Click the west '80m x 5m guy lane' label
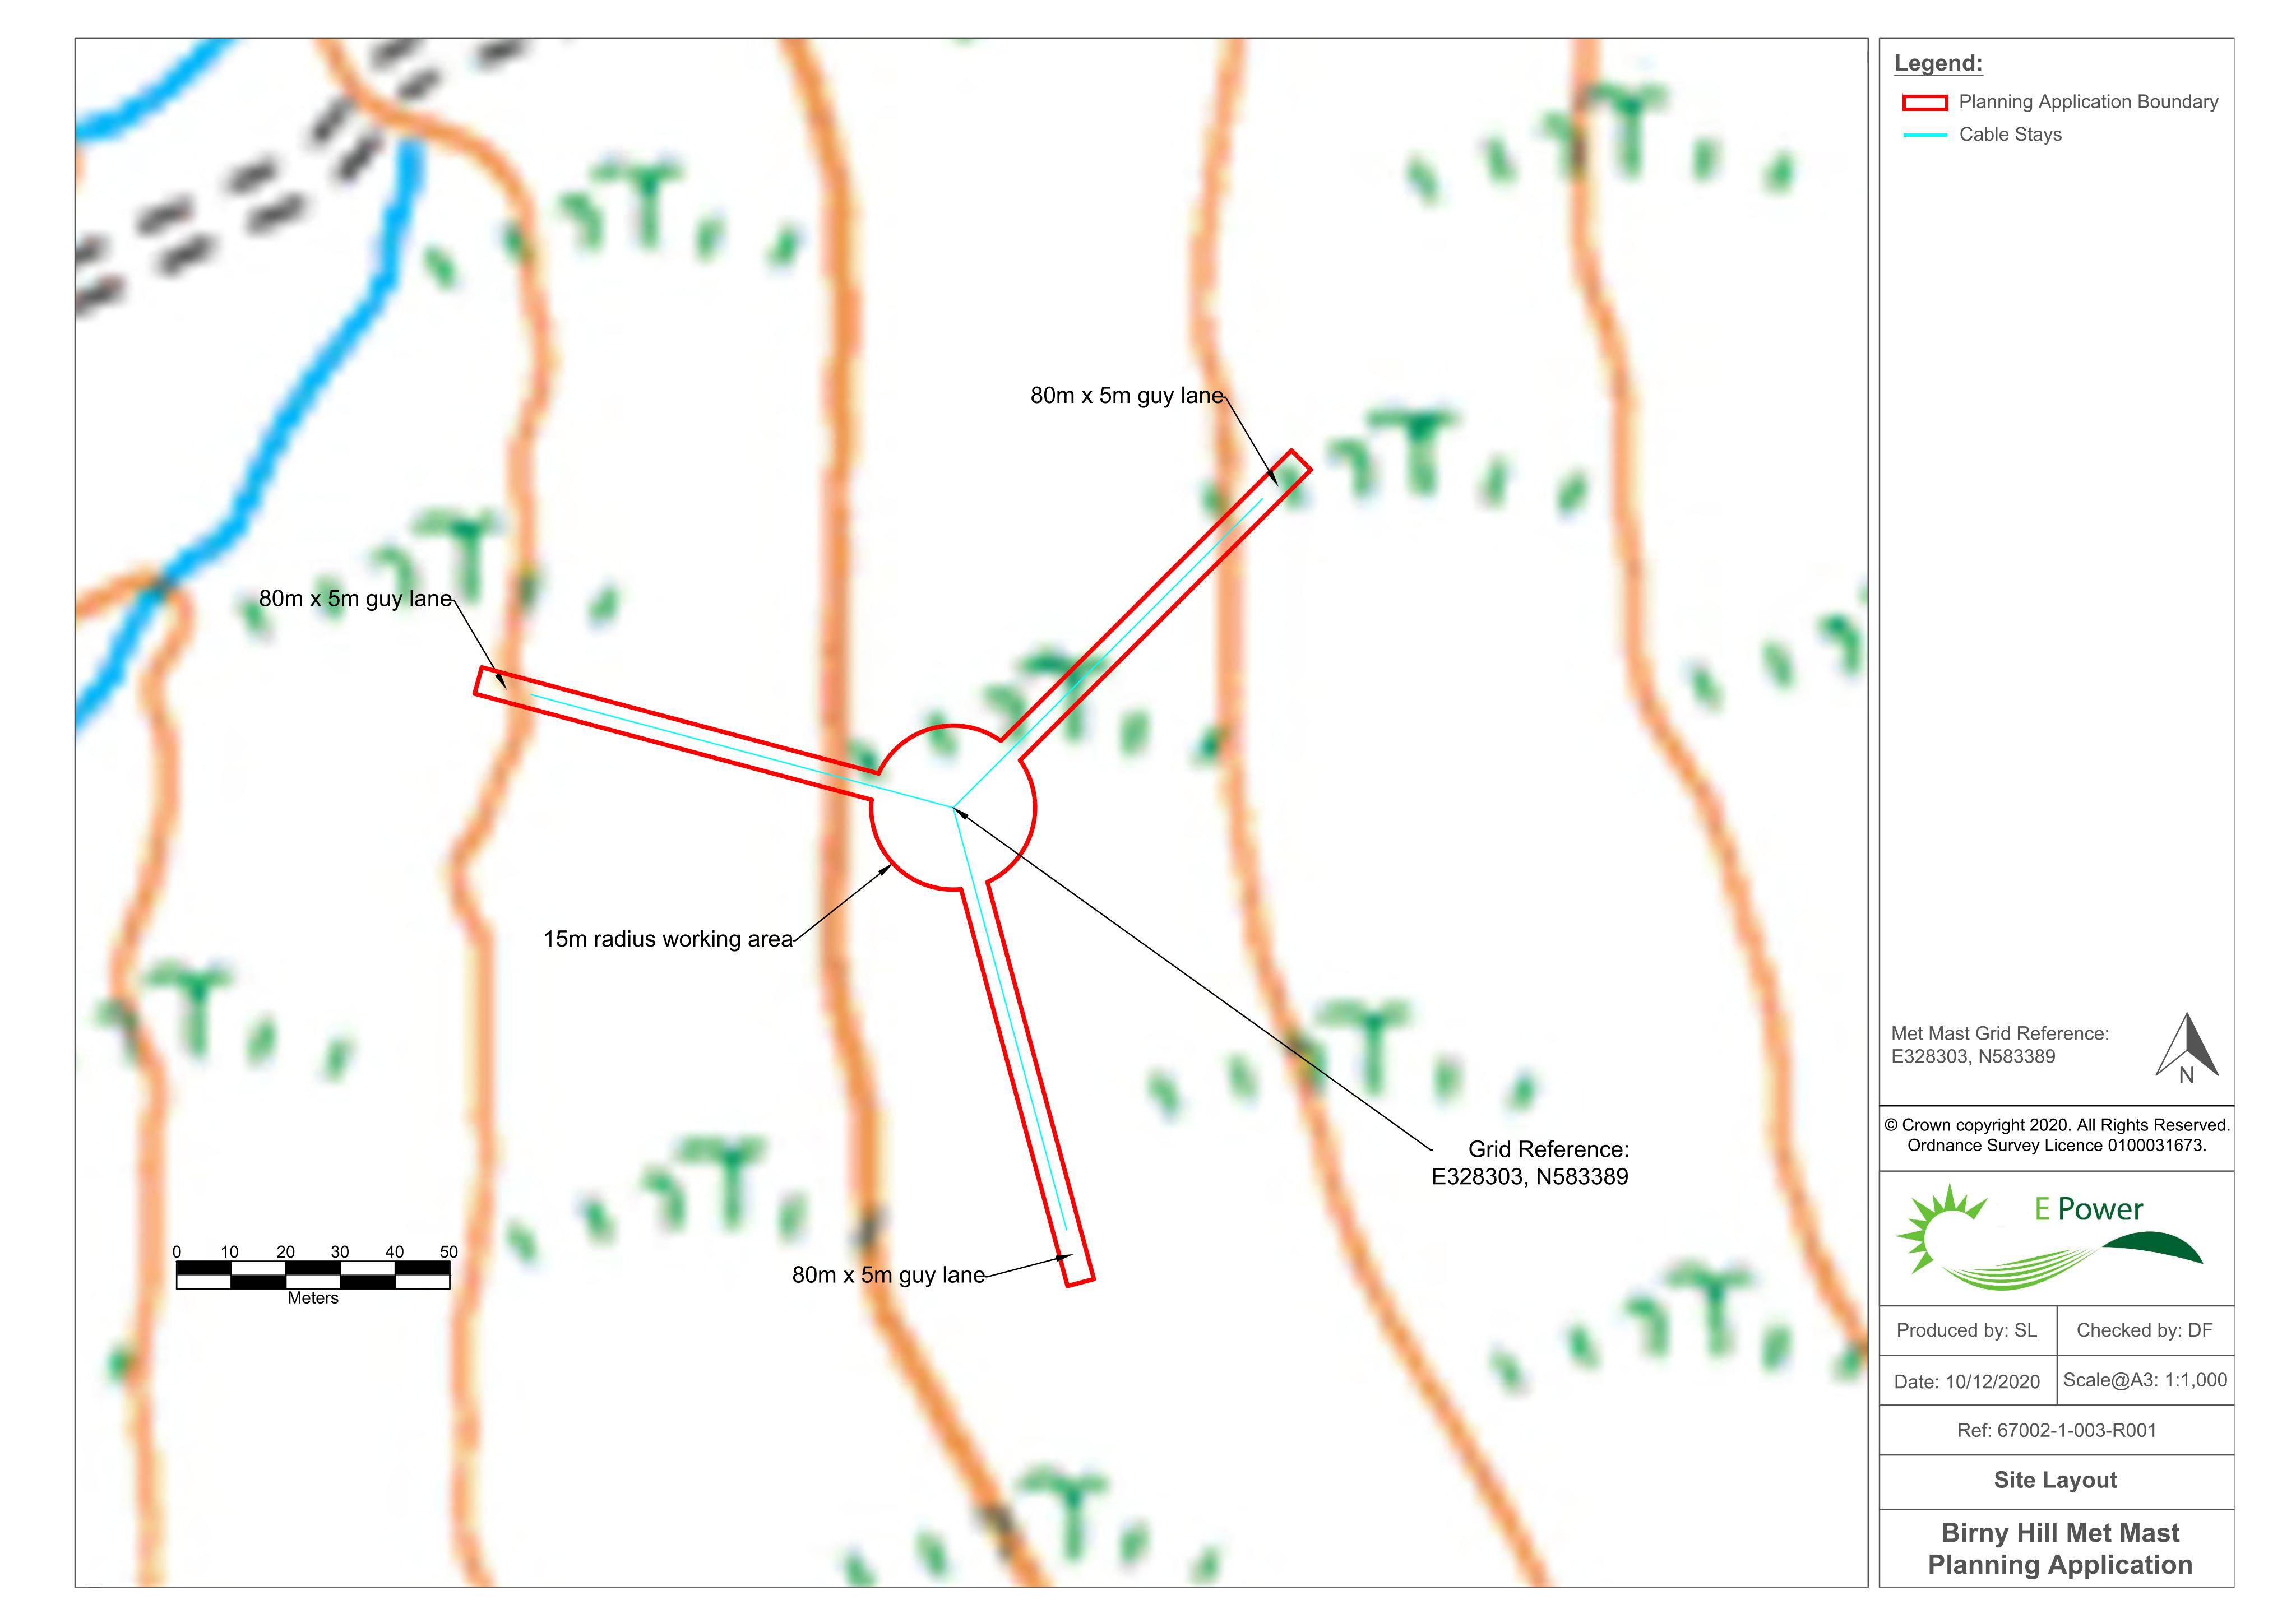 355,598
